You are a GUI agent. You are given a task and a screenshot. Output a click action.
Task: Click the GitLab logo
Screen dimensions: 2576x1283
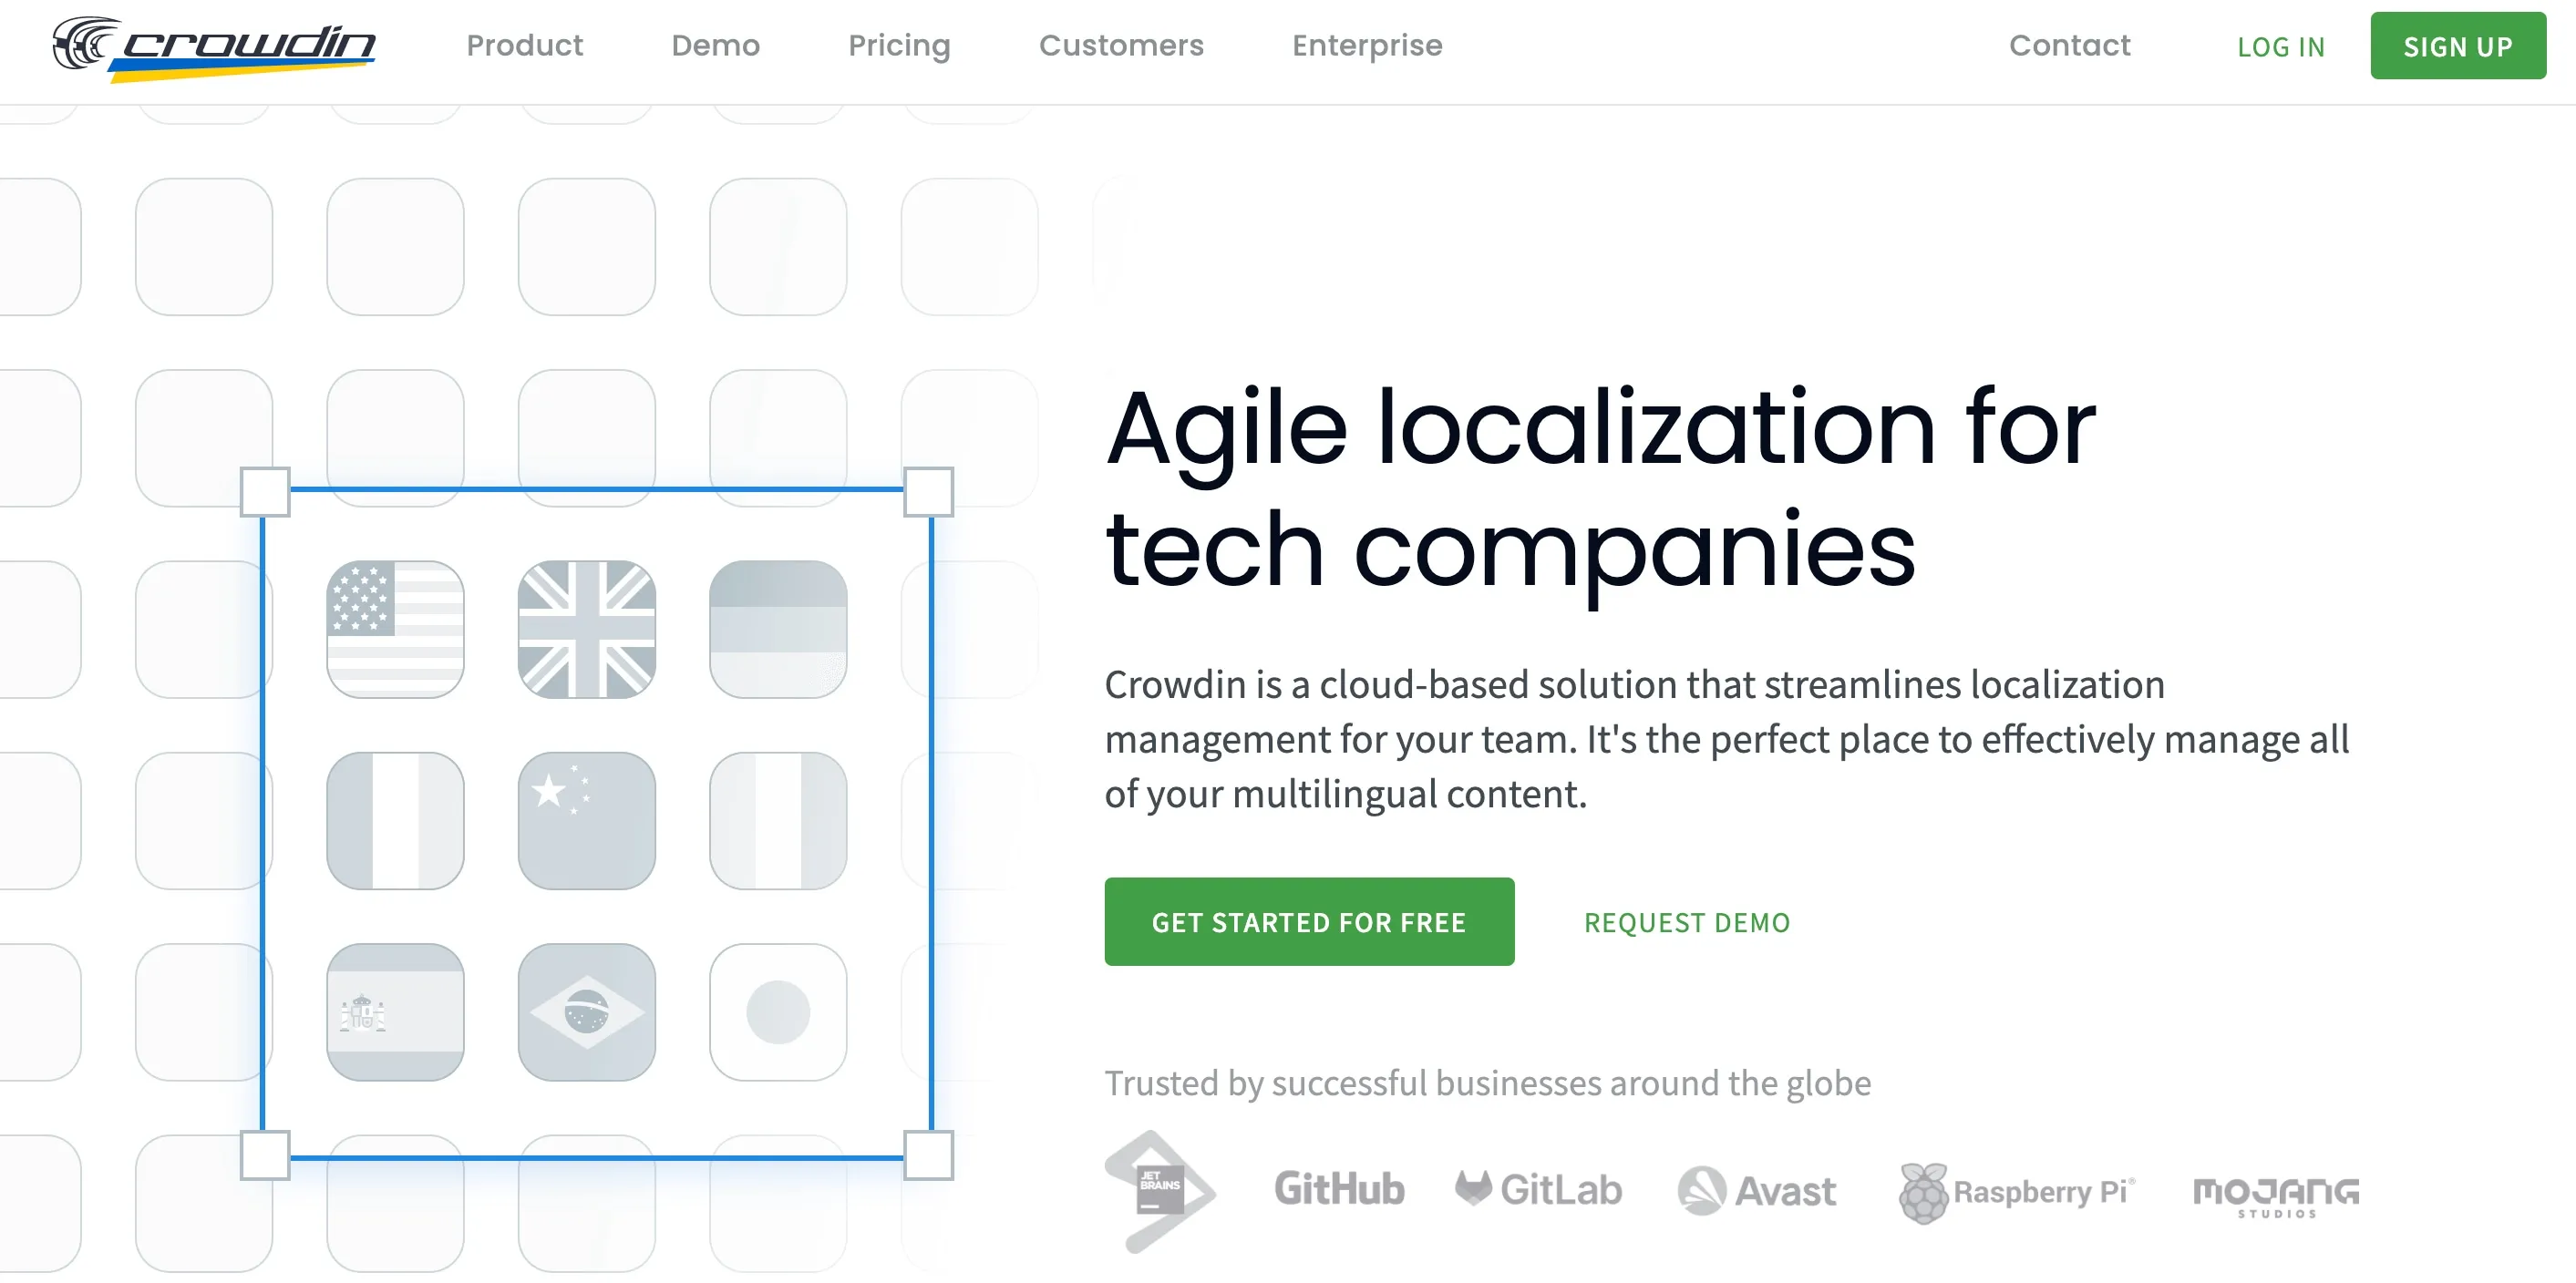(x=1538, y=1189)
